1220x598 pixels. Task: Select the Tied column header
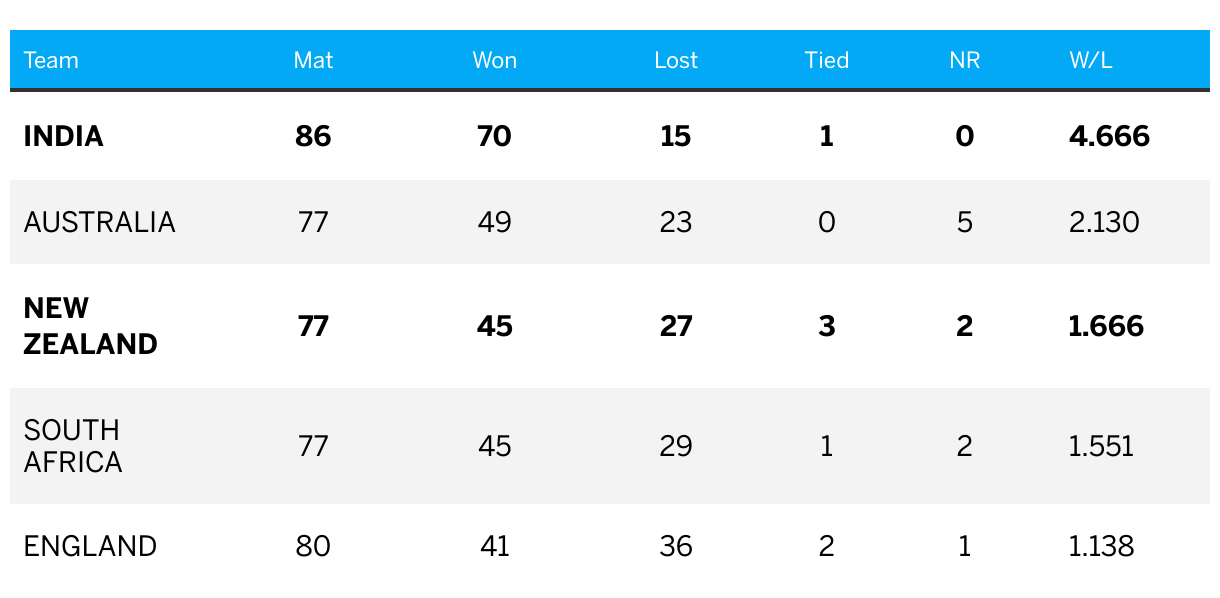pos(826,60)
